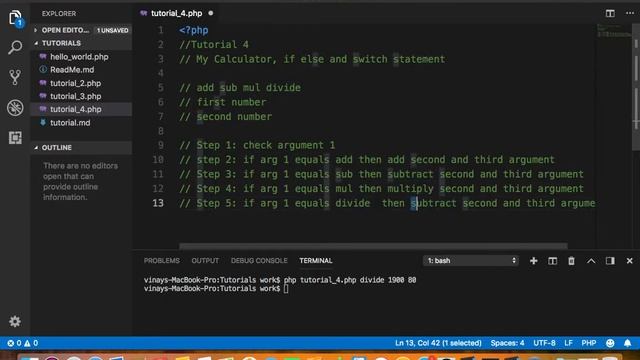The height and width of the screenshot is (360, 640).
Task: Open tutorial_3.php in the explorer
Action: point(76,96)
